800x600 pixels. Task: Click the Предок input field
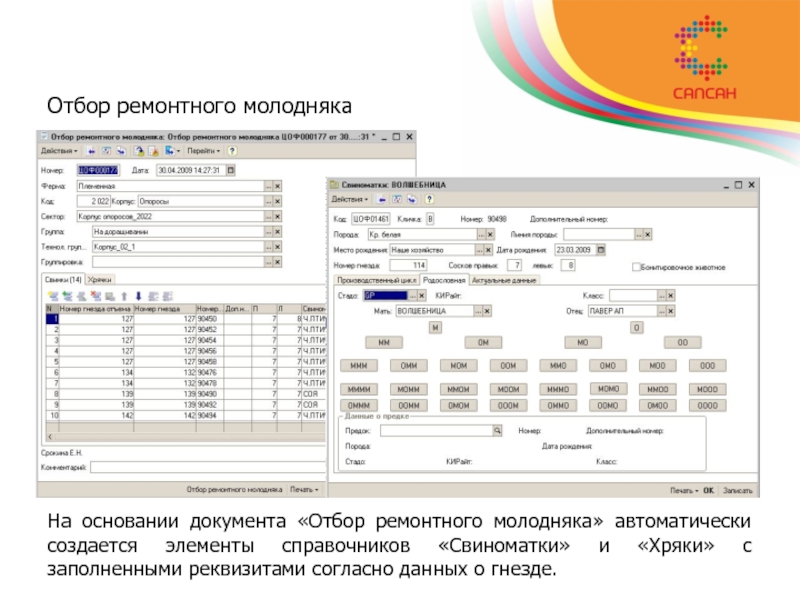coord(436,431)
